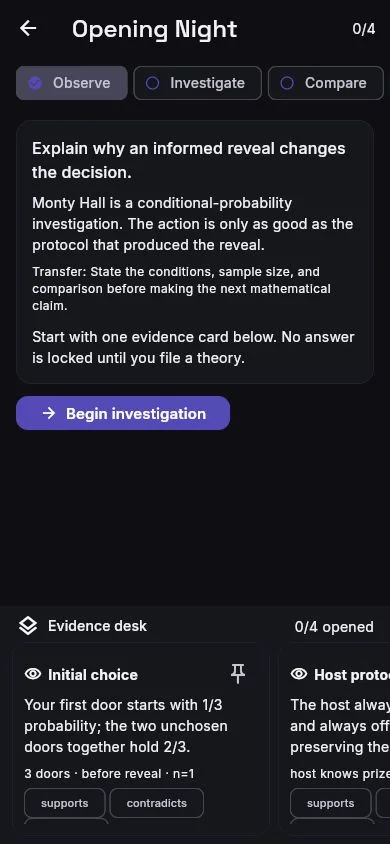The width and height of the screenshot is (390, 844).
Task: Open the Observe tab
Action: pos(72,83)
